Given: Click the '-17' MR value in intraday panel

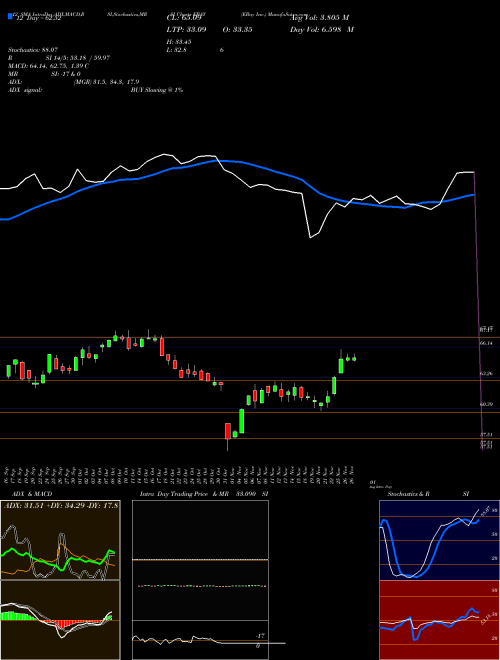Looking at the screenshot, I should point(261,636).
